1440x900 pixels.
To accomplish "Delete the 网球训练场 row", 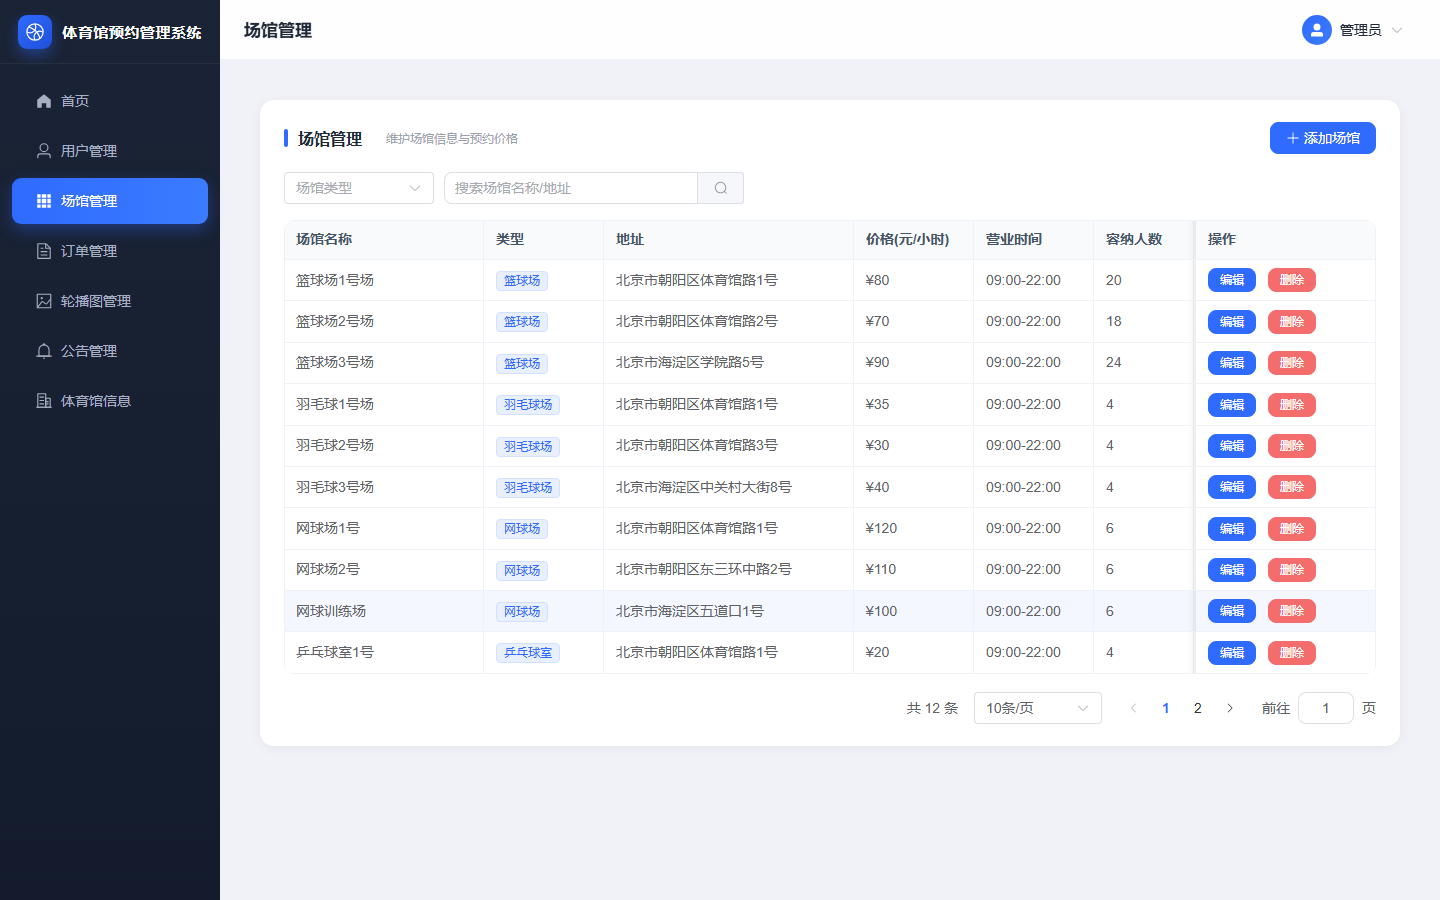I will [1292, 611].
